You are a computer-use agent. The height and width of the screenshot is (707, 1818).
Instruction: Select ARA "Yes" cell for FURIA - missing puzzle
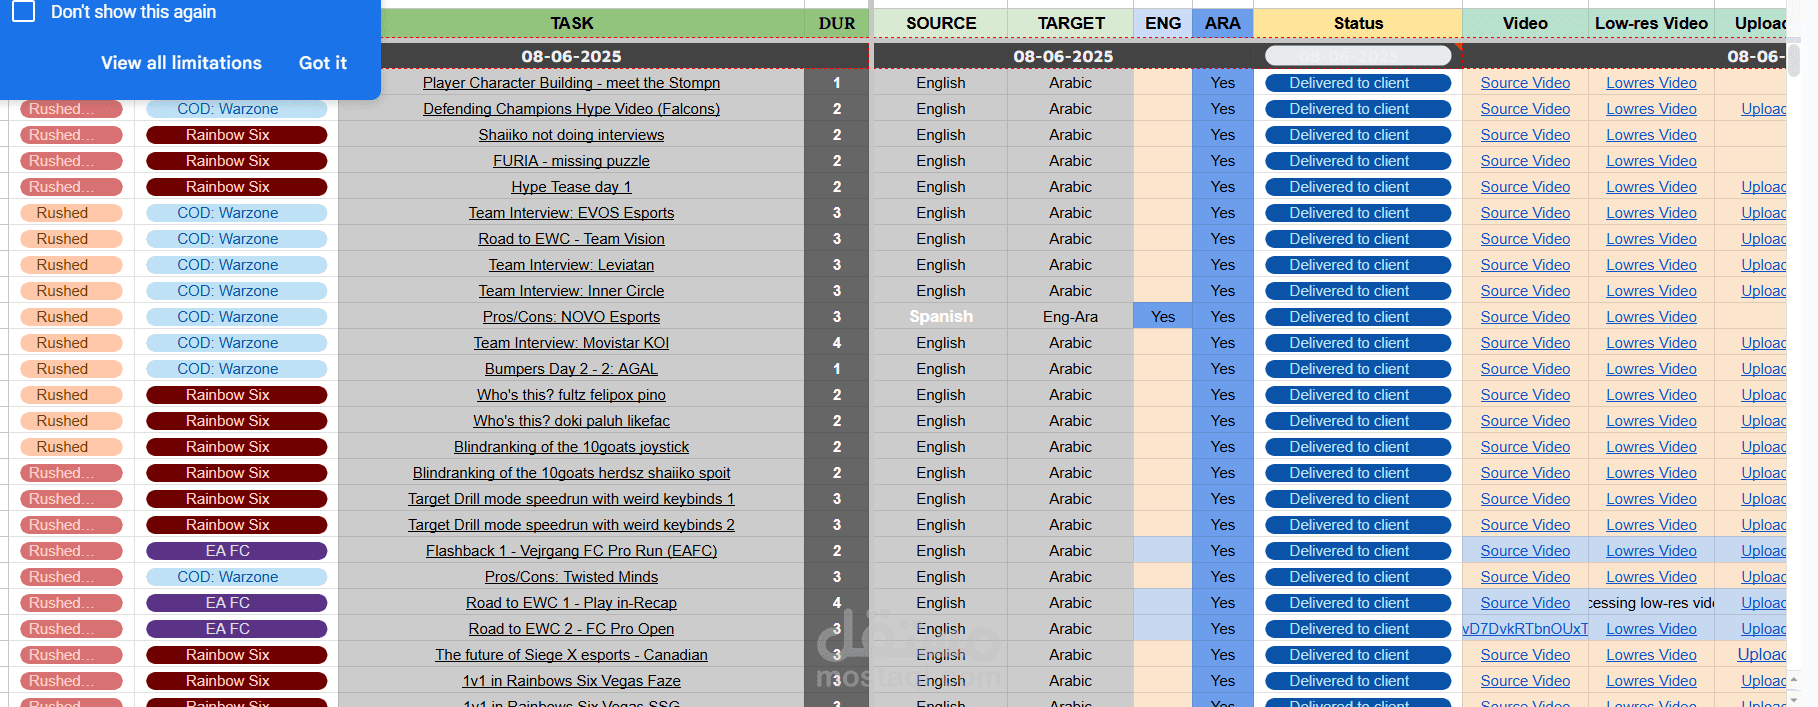1223,161
